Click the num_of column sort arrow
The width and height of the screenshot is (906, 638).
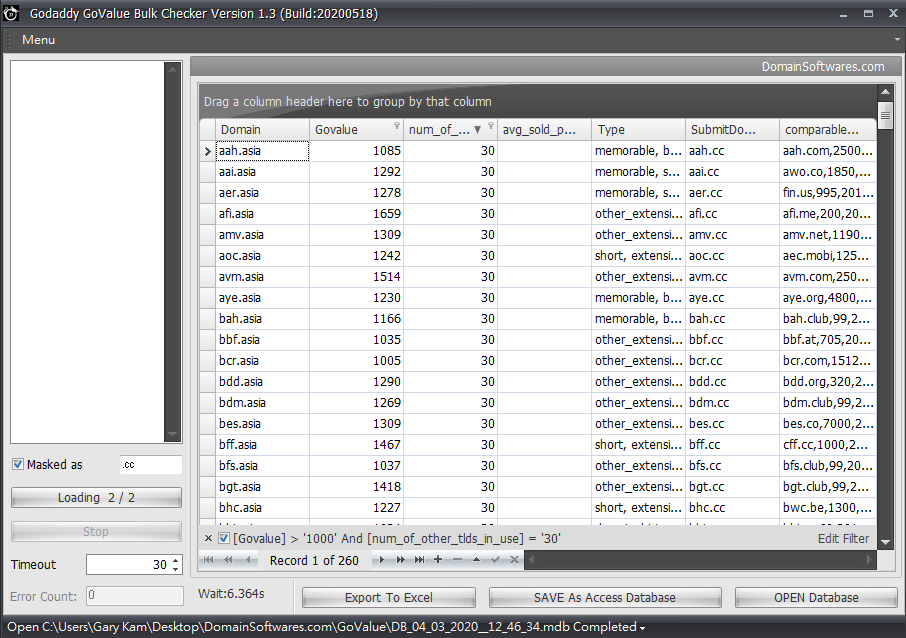(x=477, y=130)
